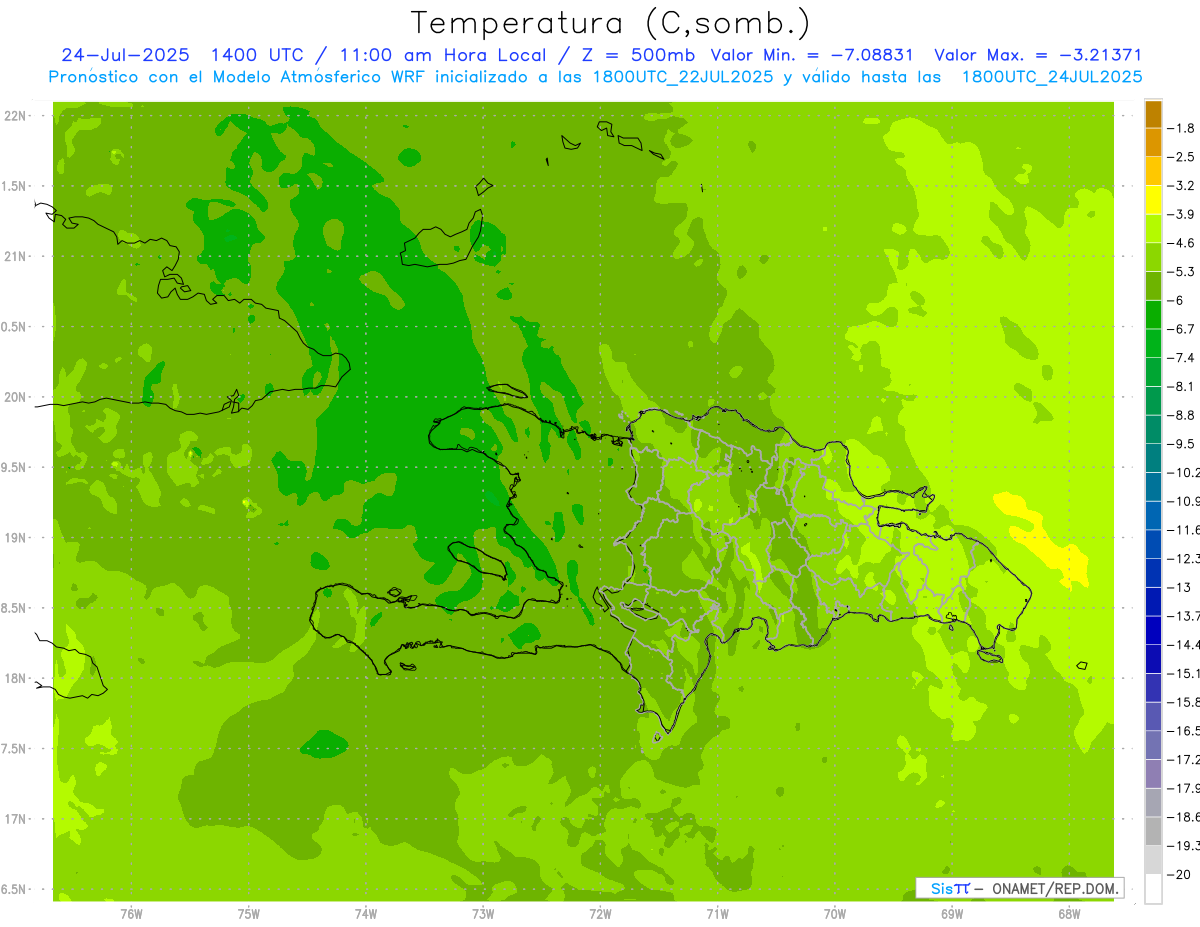Viewport: 1200px width, 927px height.
Task: Click the 'SisTT - ONAMET/REP.DOM.' credit box
Action: [x=1020, y=887]
